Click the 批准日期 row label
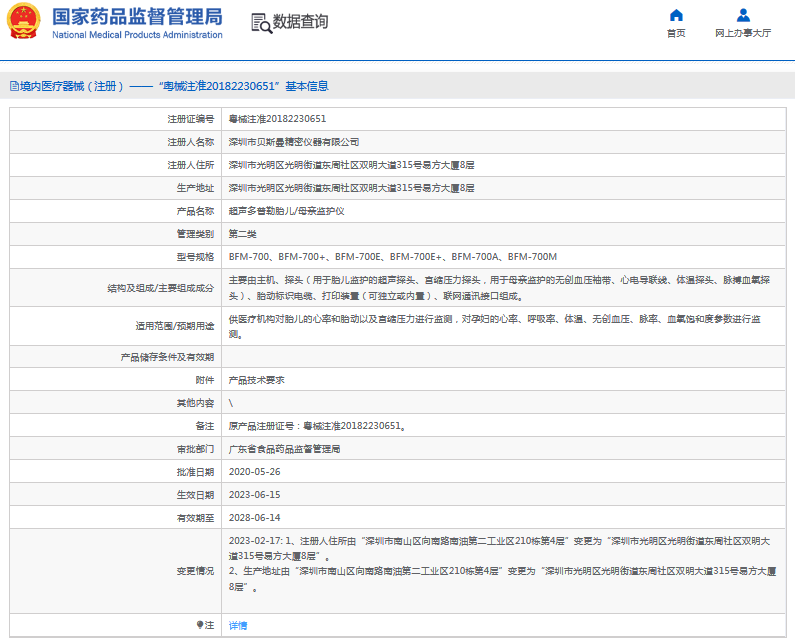The height and width of the screenshot is (640, 795). click(x=195, y=472)
